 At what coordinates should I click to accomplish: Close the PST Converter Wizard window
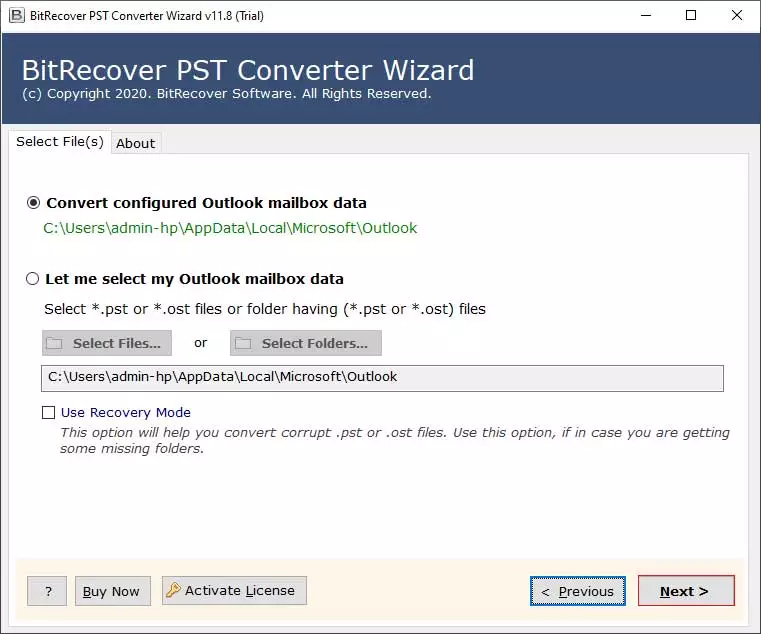coord(736,16)
